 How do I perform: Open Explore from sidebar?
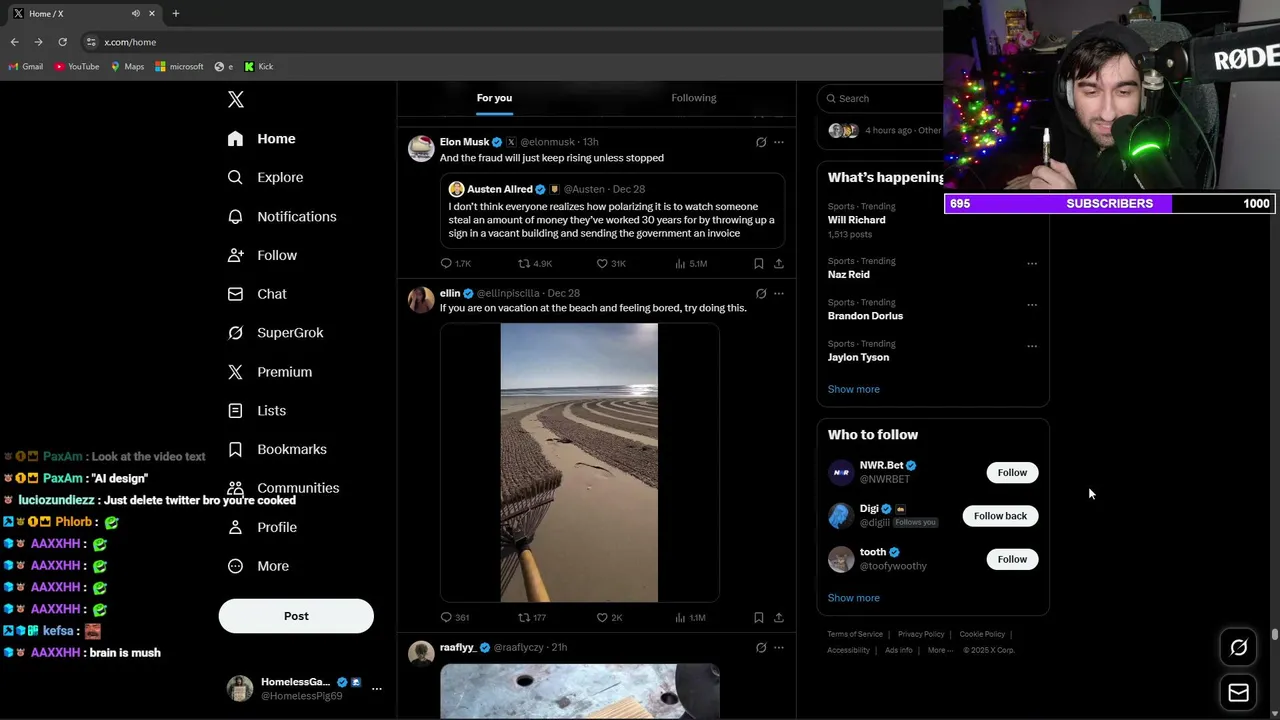(265, 177)
